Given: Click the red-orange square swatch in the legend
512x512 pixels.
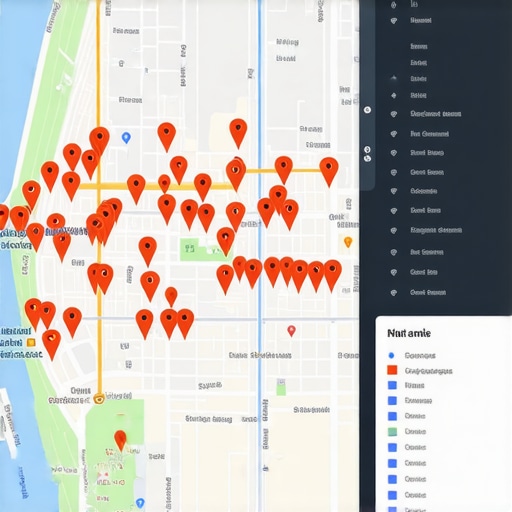Looking at the screenshot, I should pos(392,370).
